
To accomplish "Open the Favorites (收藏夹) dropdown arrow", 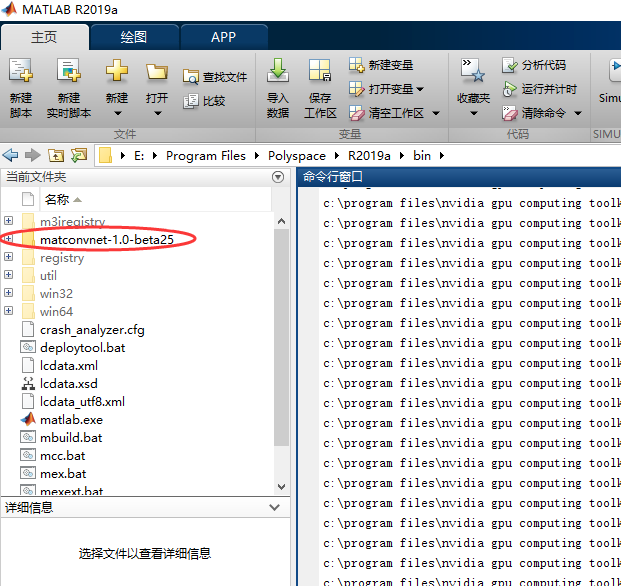I will (x=474, y=113).
